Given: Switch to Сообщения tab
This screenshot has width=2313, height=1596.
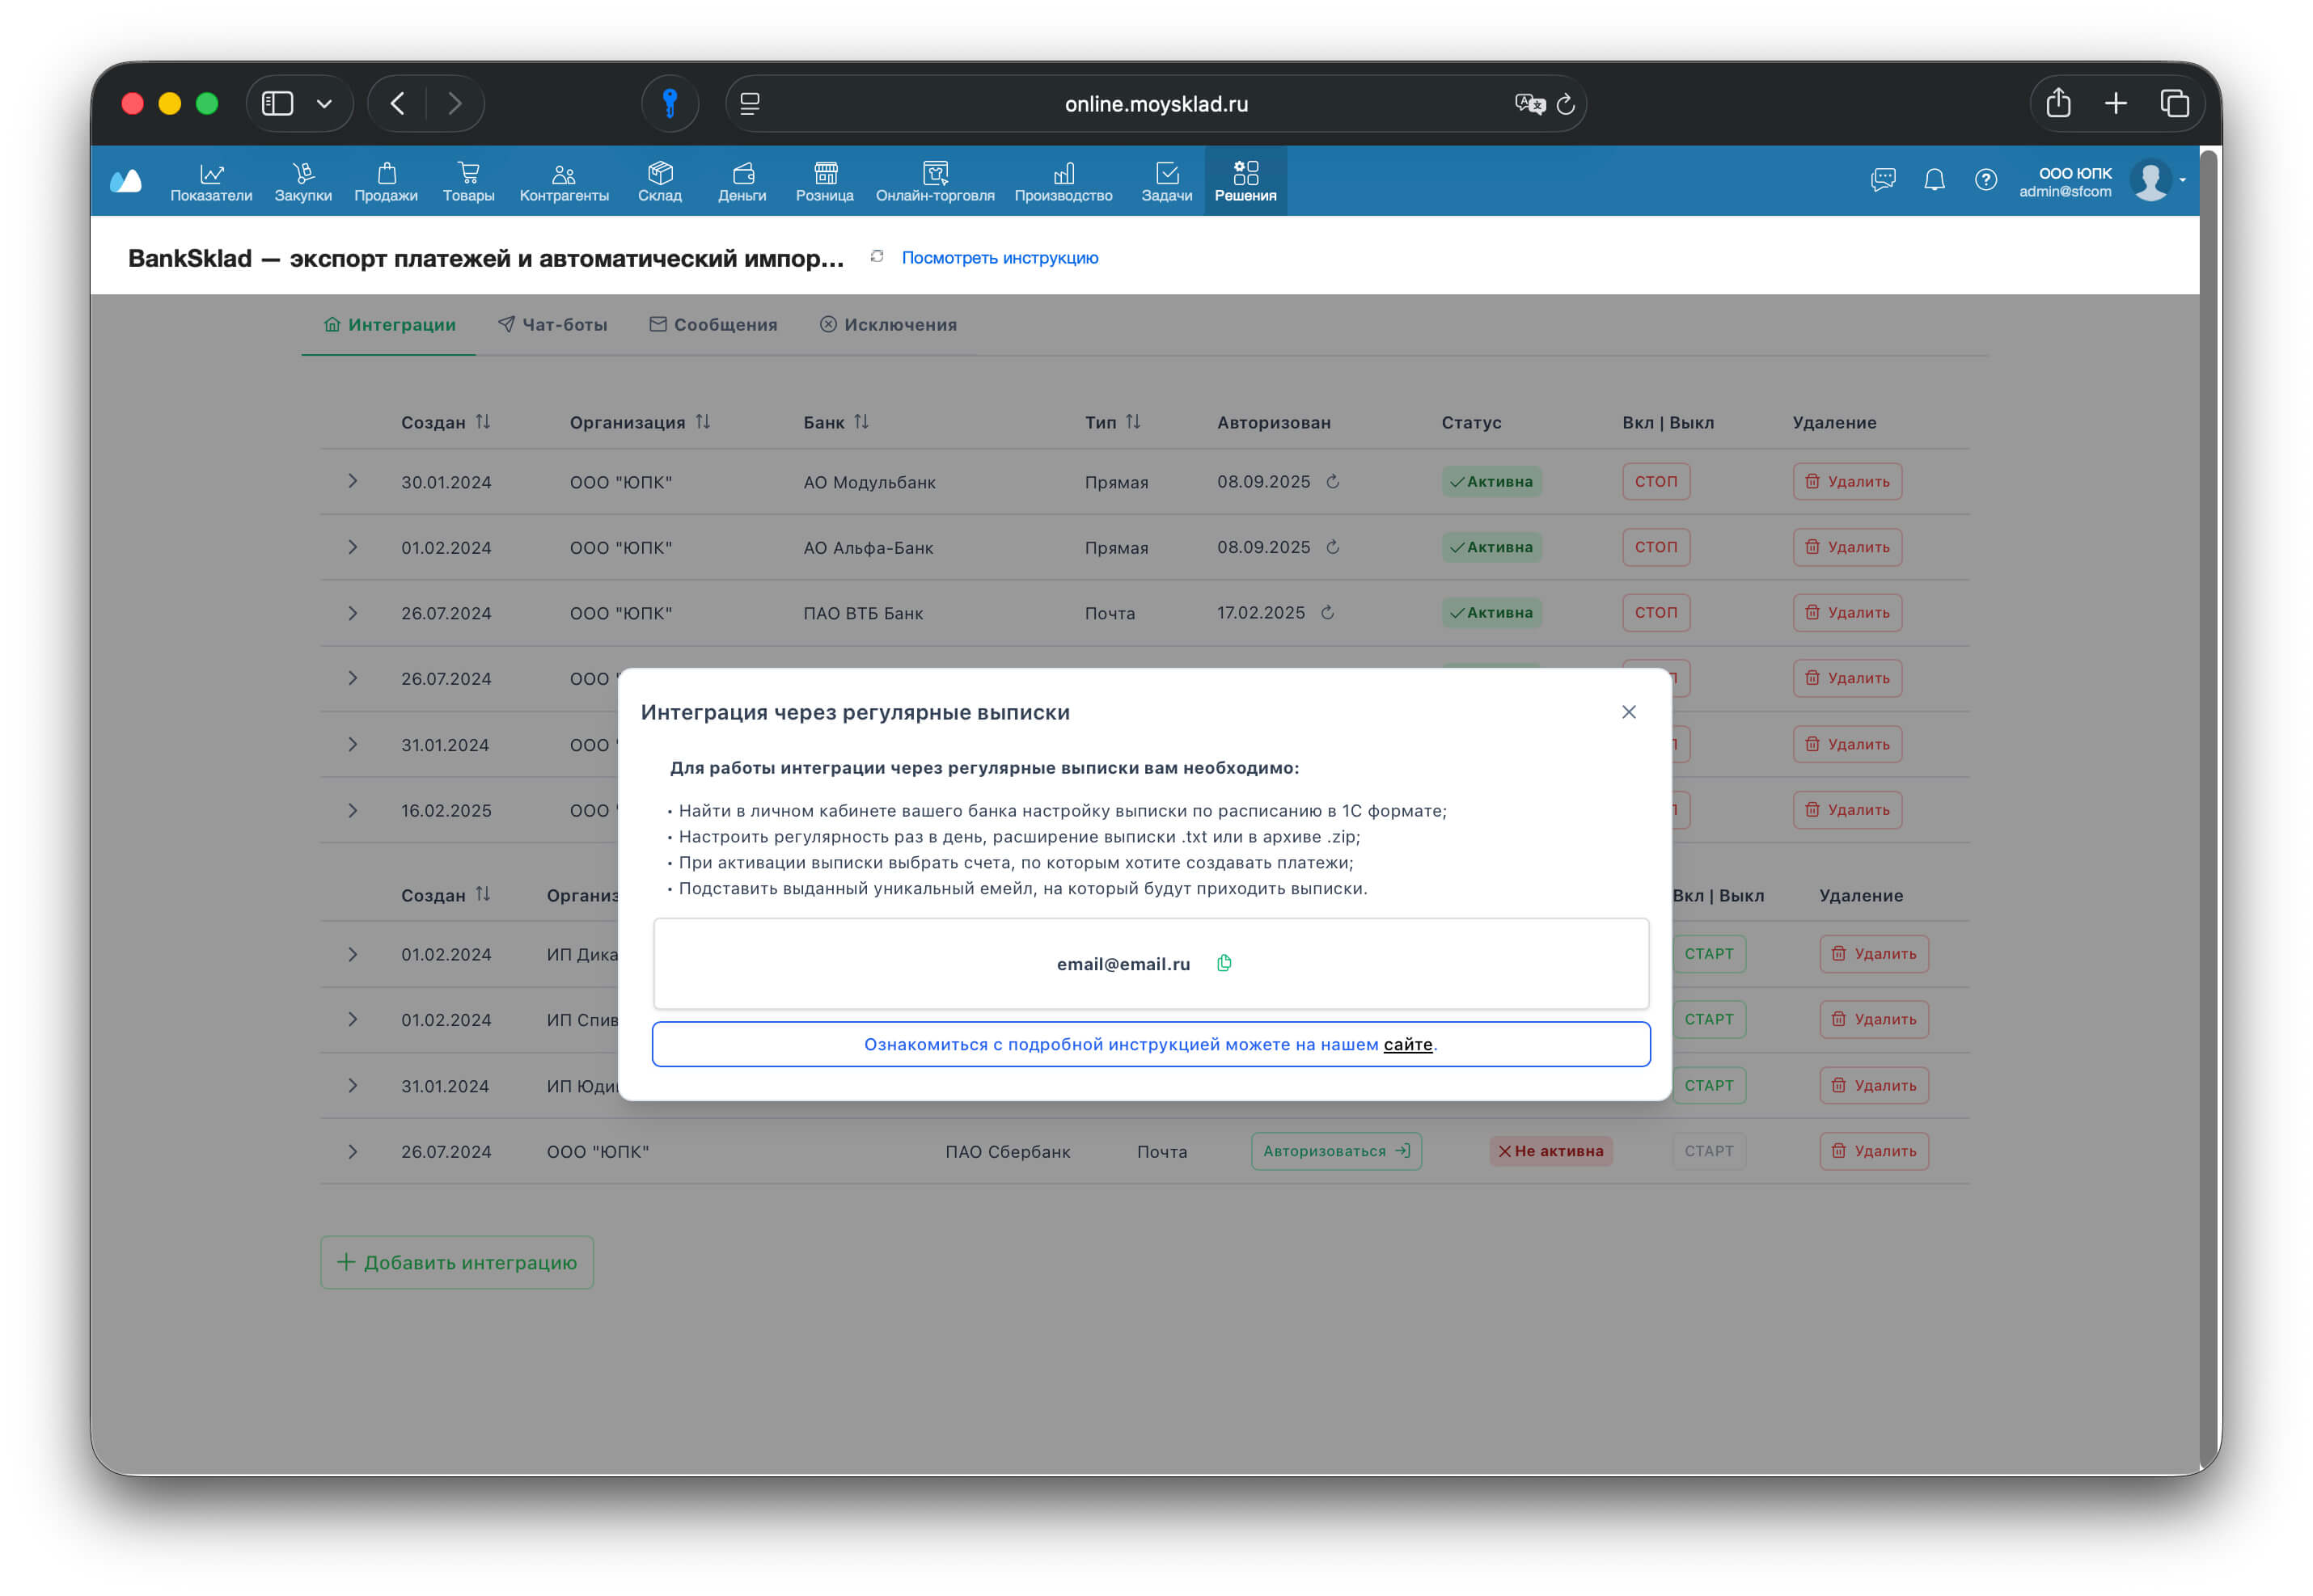Looking at the screenshot, I should (713, 325).
